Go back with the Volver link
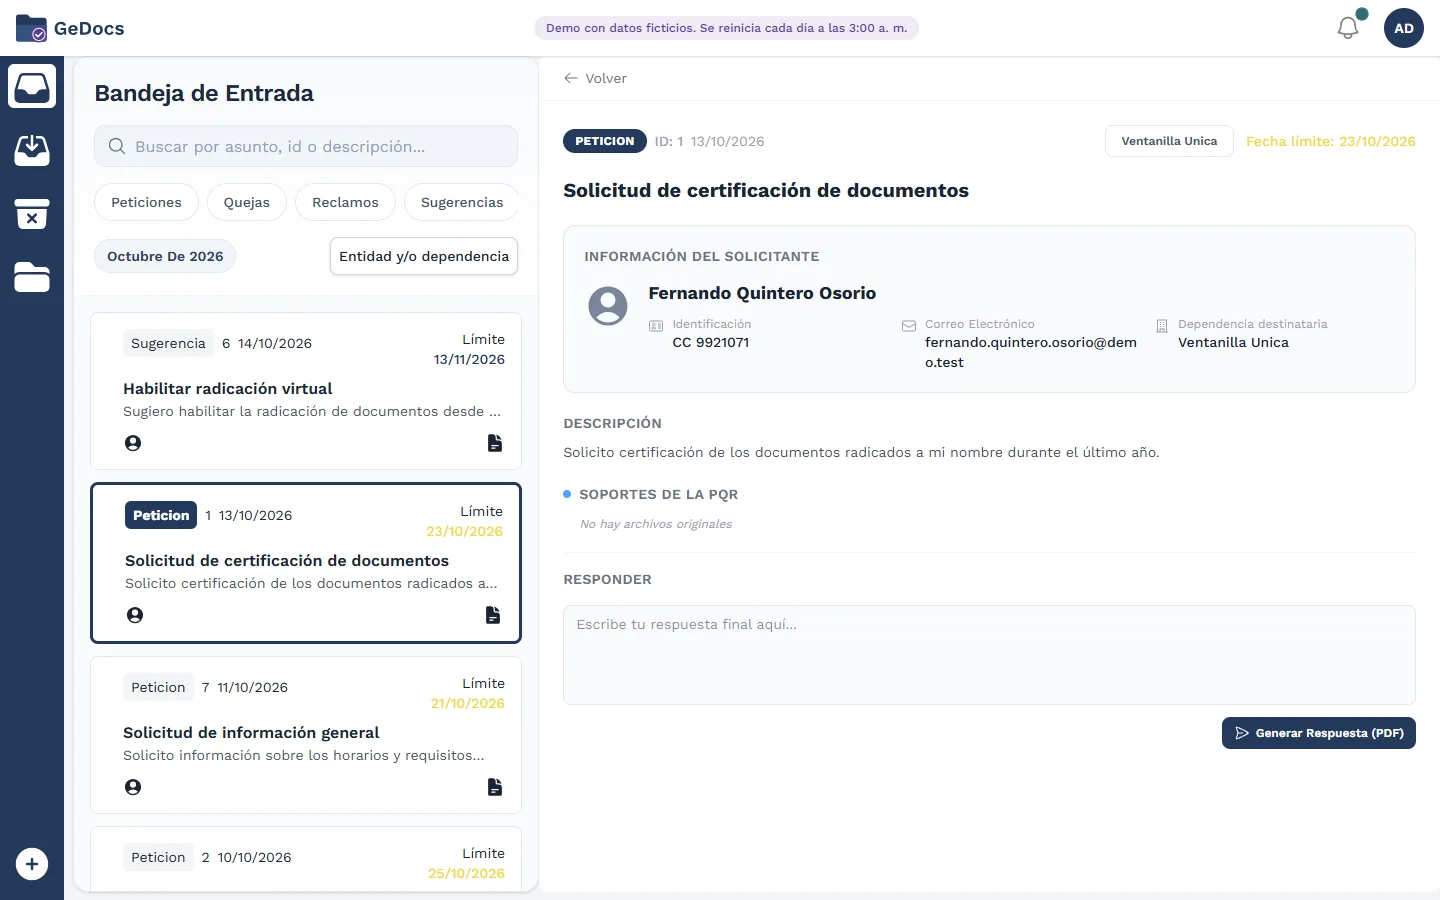This screenshot has width=1440, height=900. (595, 78)
